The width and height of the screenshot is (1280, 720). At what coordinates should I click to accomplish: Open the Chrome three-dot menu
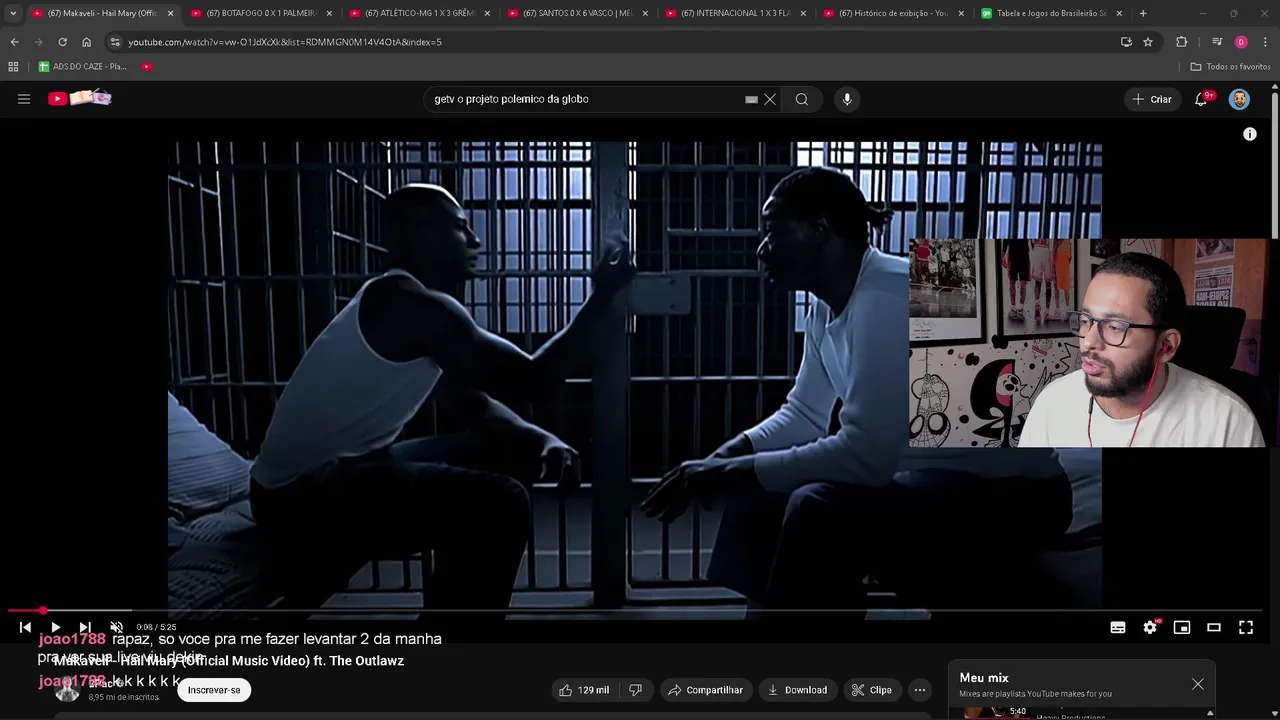[x=1265, y=42]
